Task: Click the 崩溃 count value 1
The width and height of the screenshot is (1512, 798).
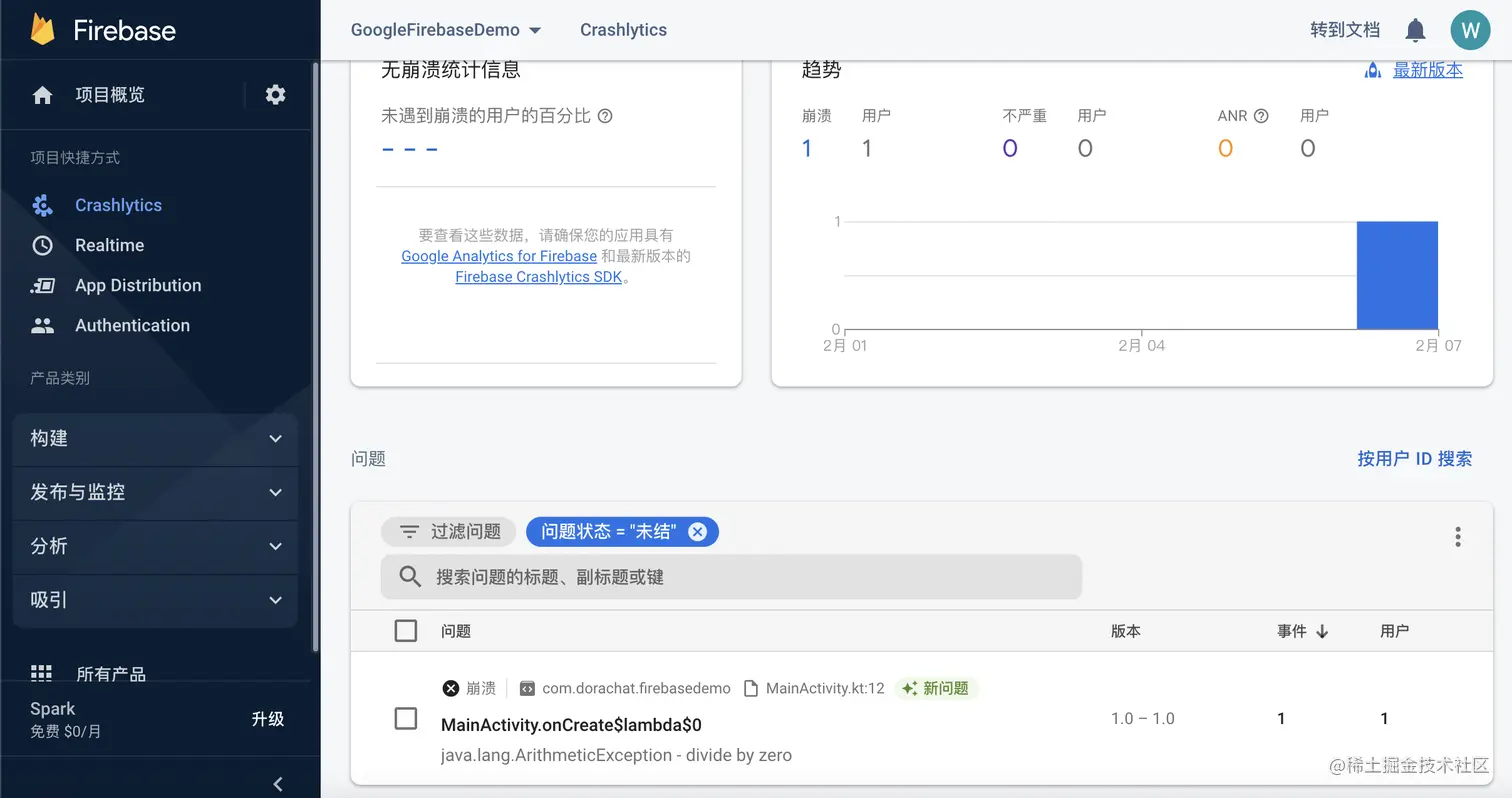Action: (x=807, y=149)
